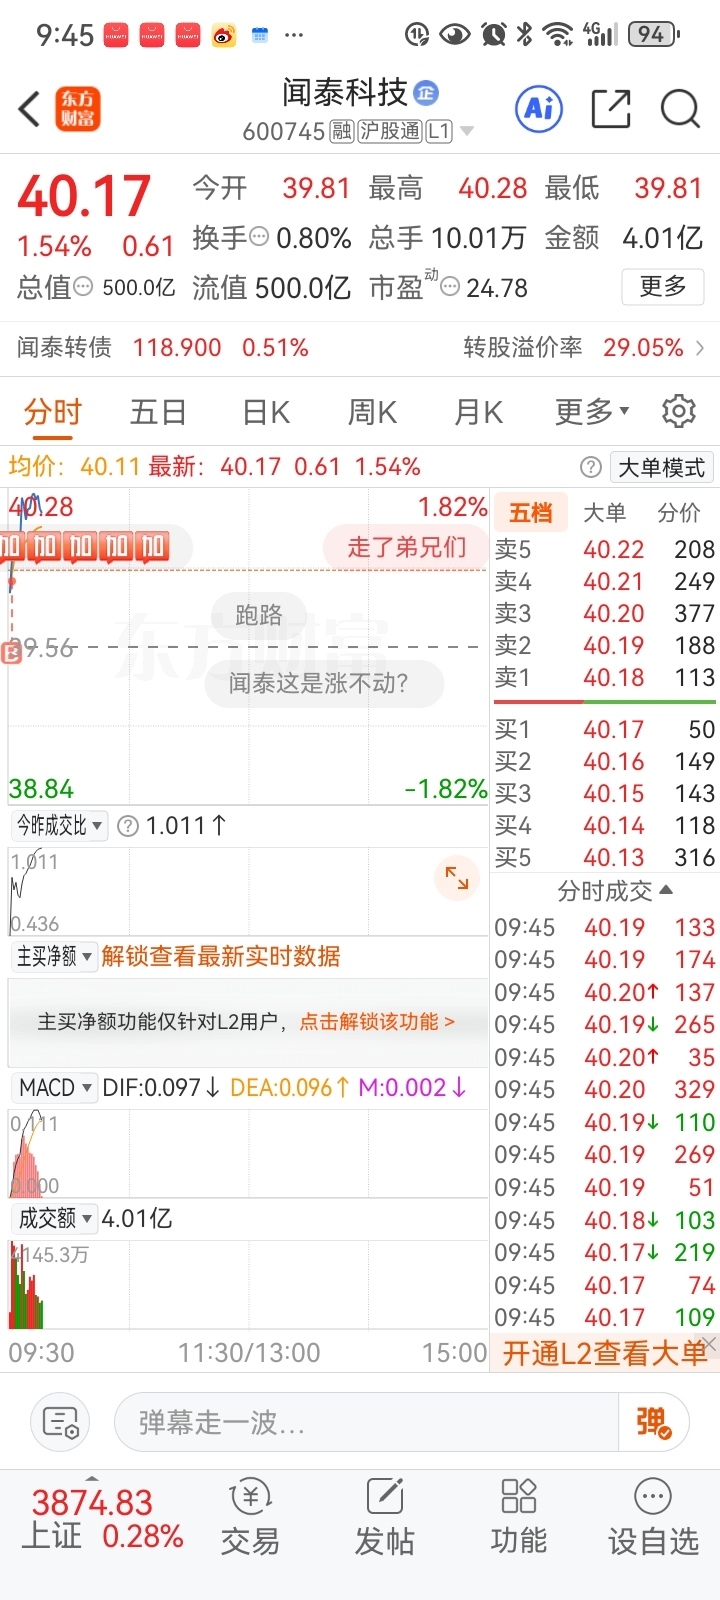Tap 解锁查看最新实时数据 link
This screenshot has width=720, height=1600.
coord(221,957)
